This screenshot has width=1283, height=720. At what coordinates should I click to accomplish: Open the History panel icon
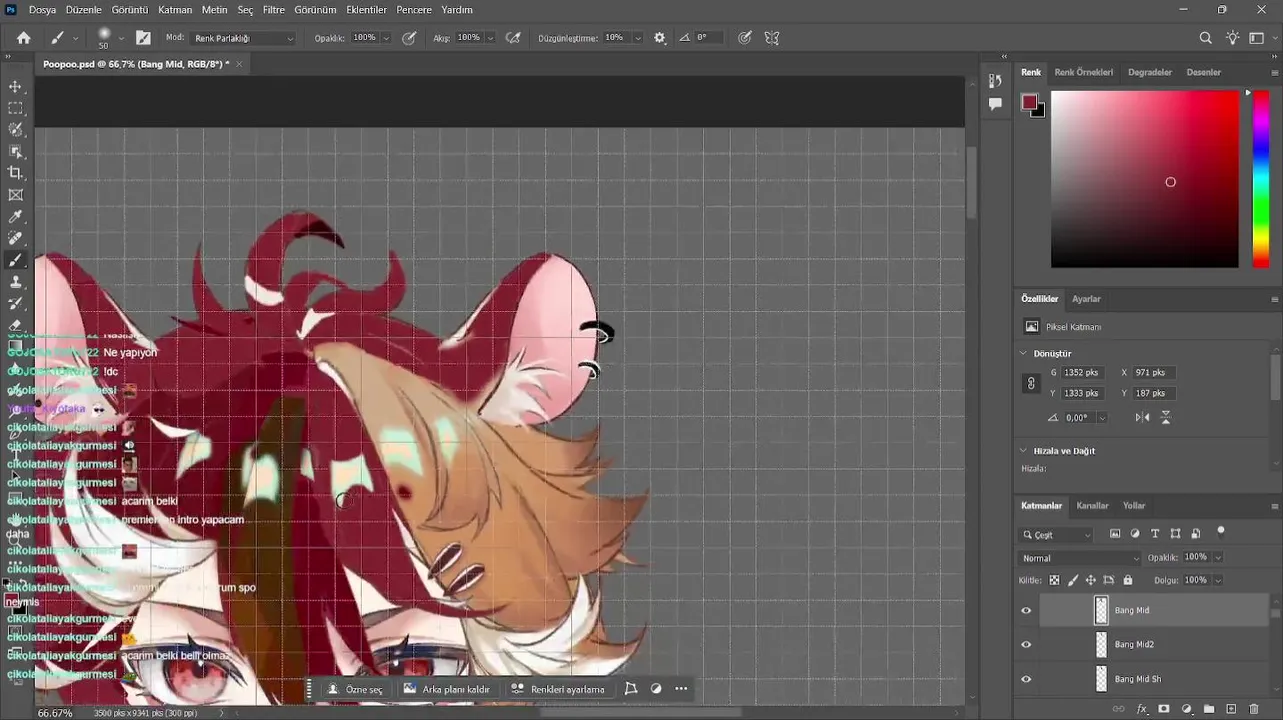995,81
